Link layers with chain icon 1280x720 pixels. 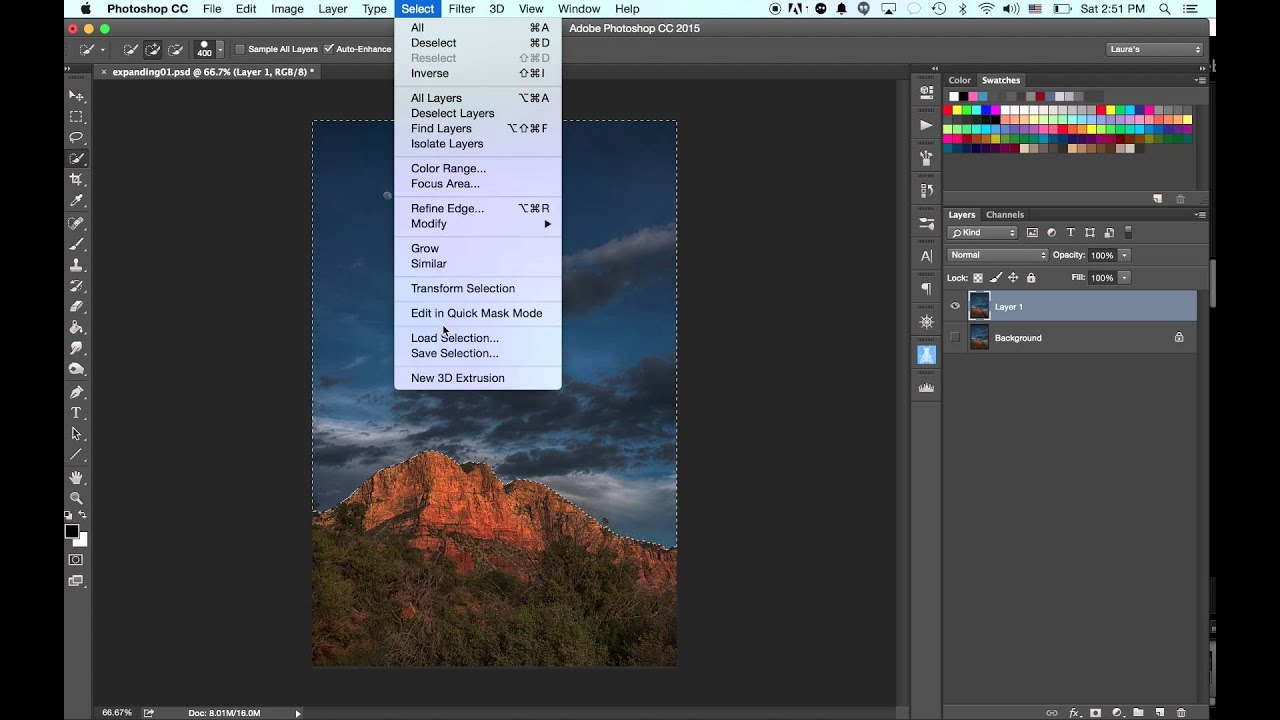coord(1052,713)
